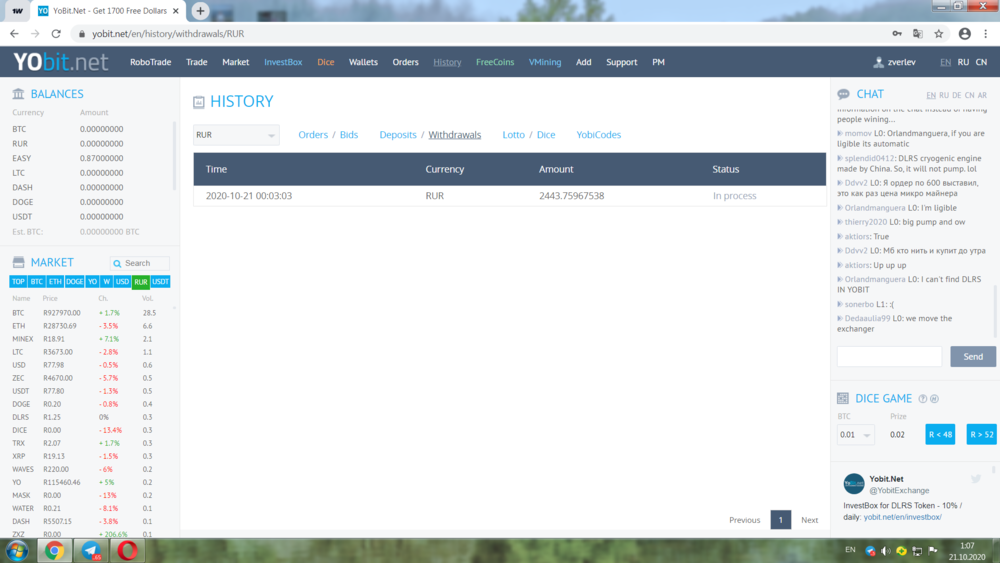Select the USDT market tab
This screenshot has width=1000, height=563.
click(x=161, y=282)
